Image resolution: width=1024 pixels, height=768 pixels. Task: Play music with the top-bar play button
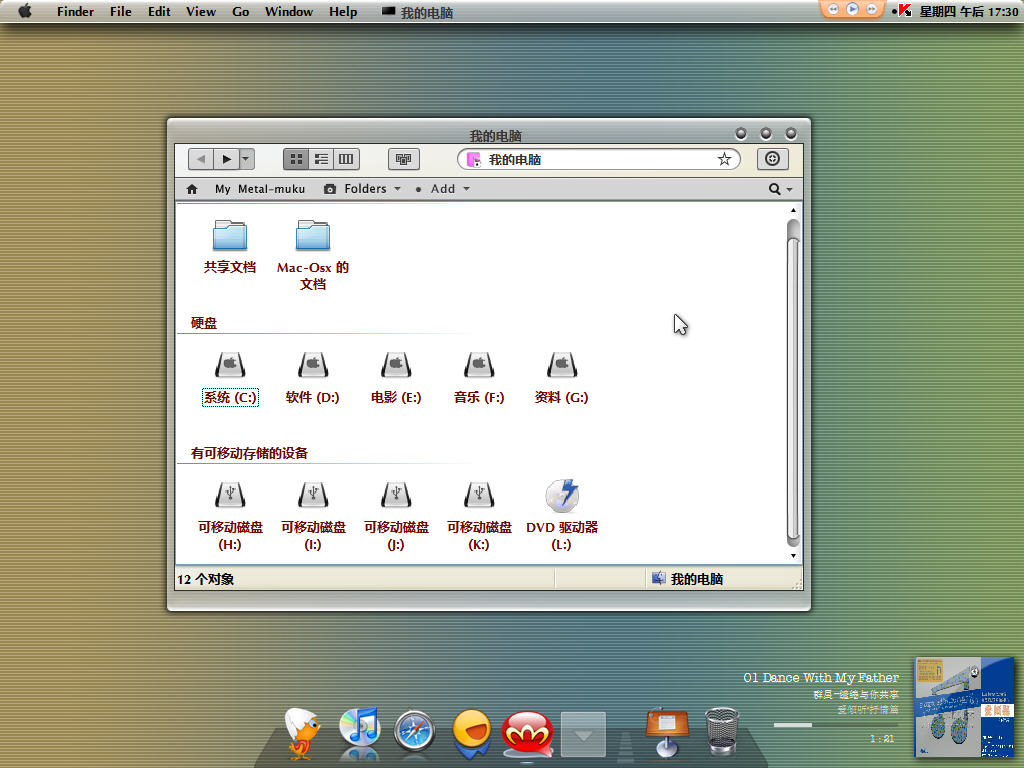pos(852,8)
